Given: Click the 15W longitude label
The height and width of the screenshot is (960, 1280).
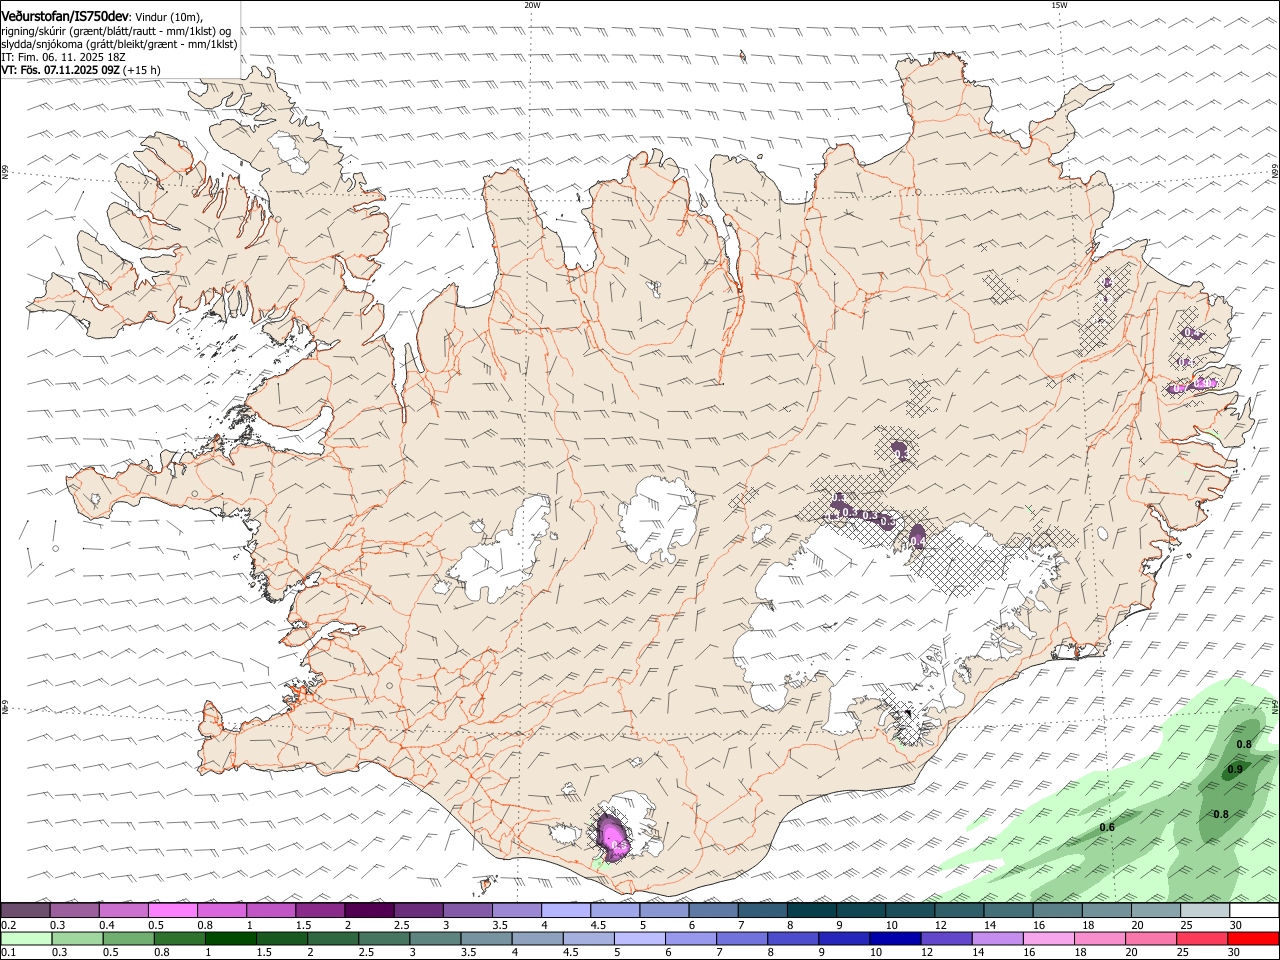Looking at the screenshot, I should (1059, 5).
